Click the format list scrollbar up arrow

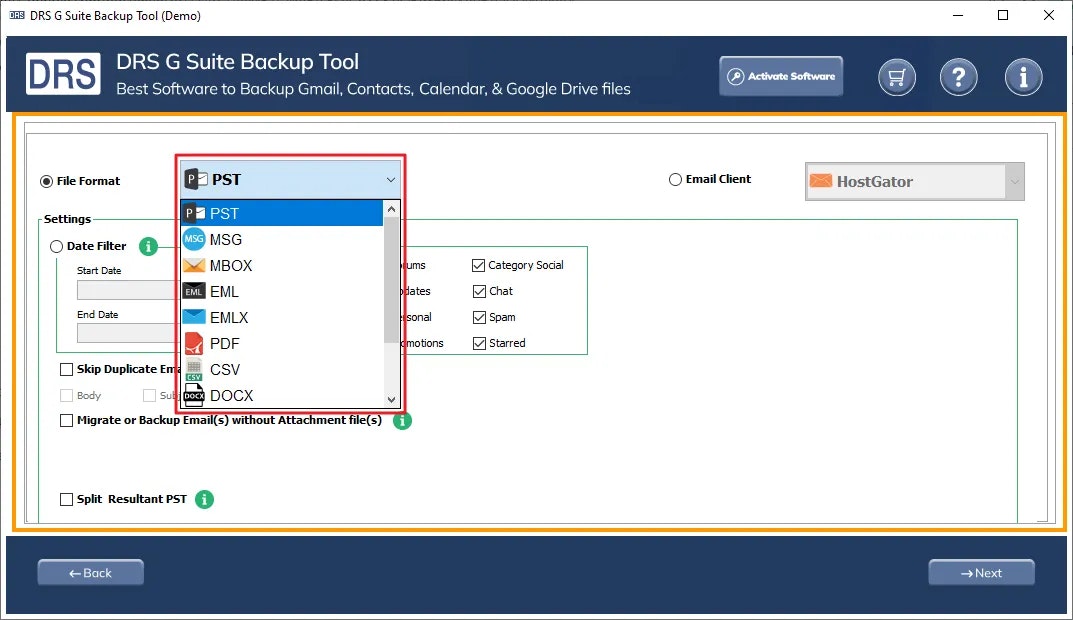(x=391, y=209)
